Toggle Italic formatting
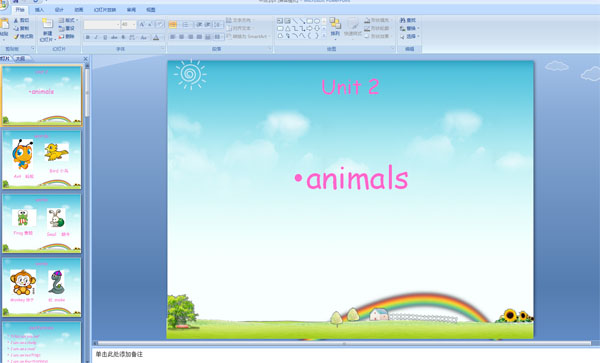Viewport: 600px width, 363px height. pos(96,37)
